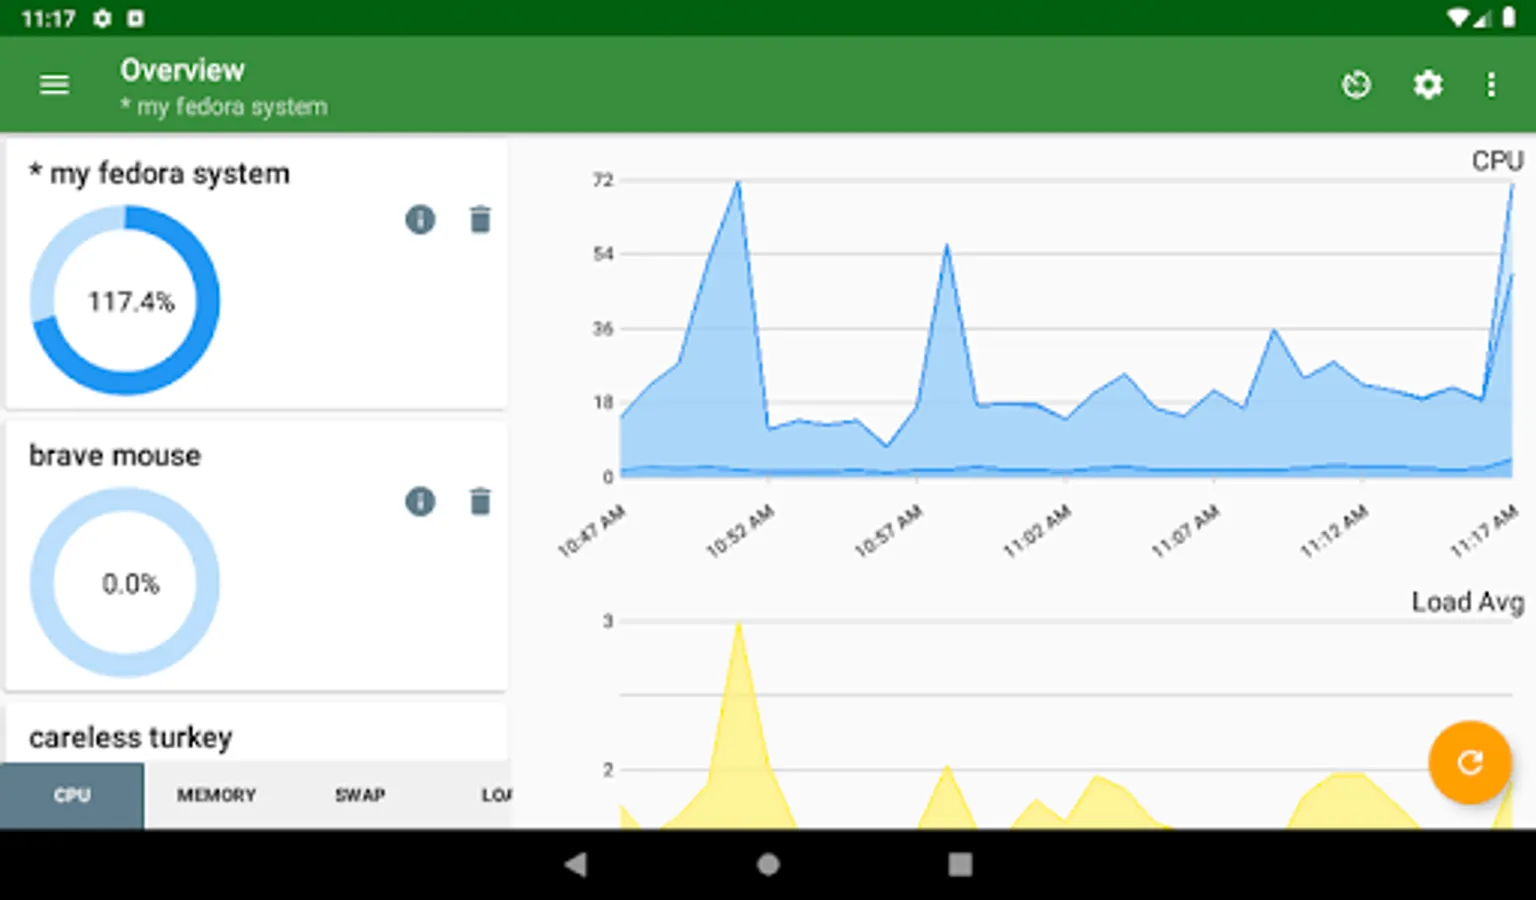The width and height of the screenshot is (1536, 900).
Task: Tap the time-range clock icon in toolbar
Action: point(1356,85)
